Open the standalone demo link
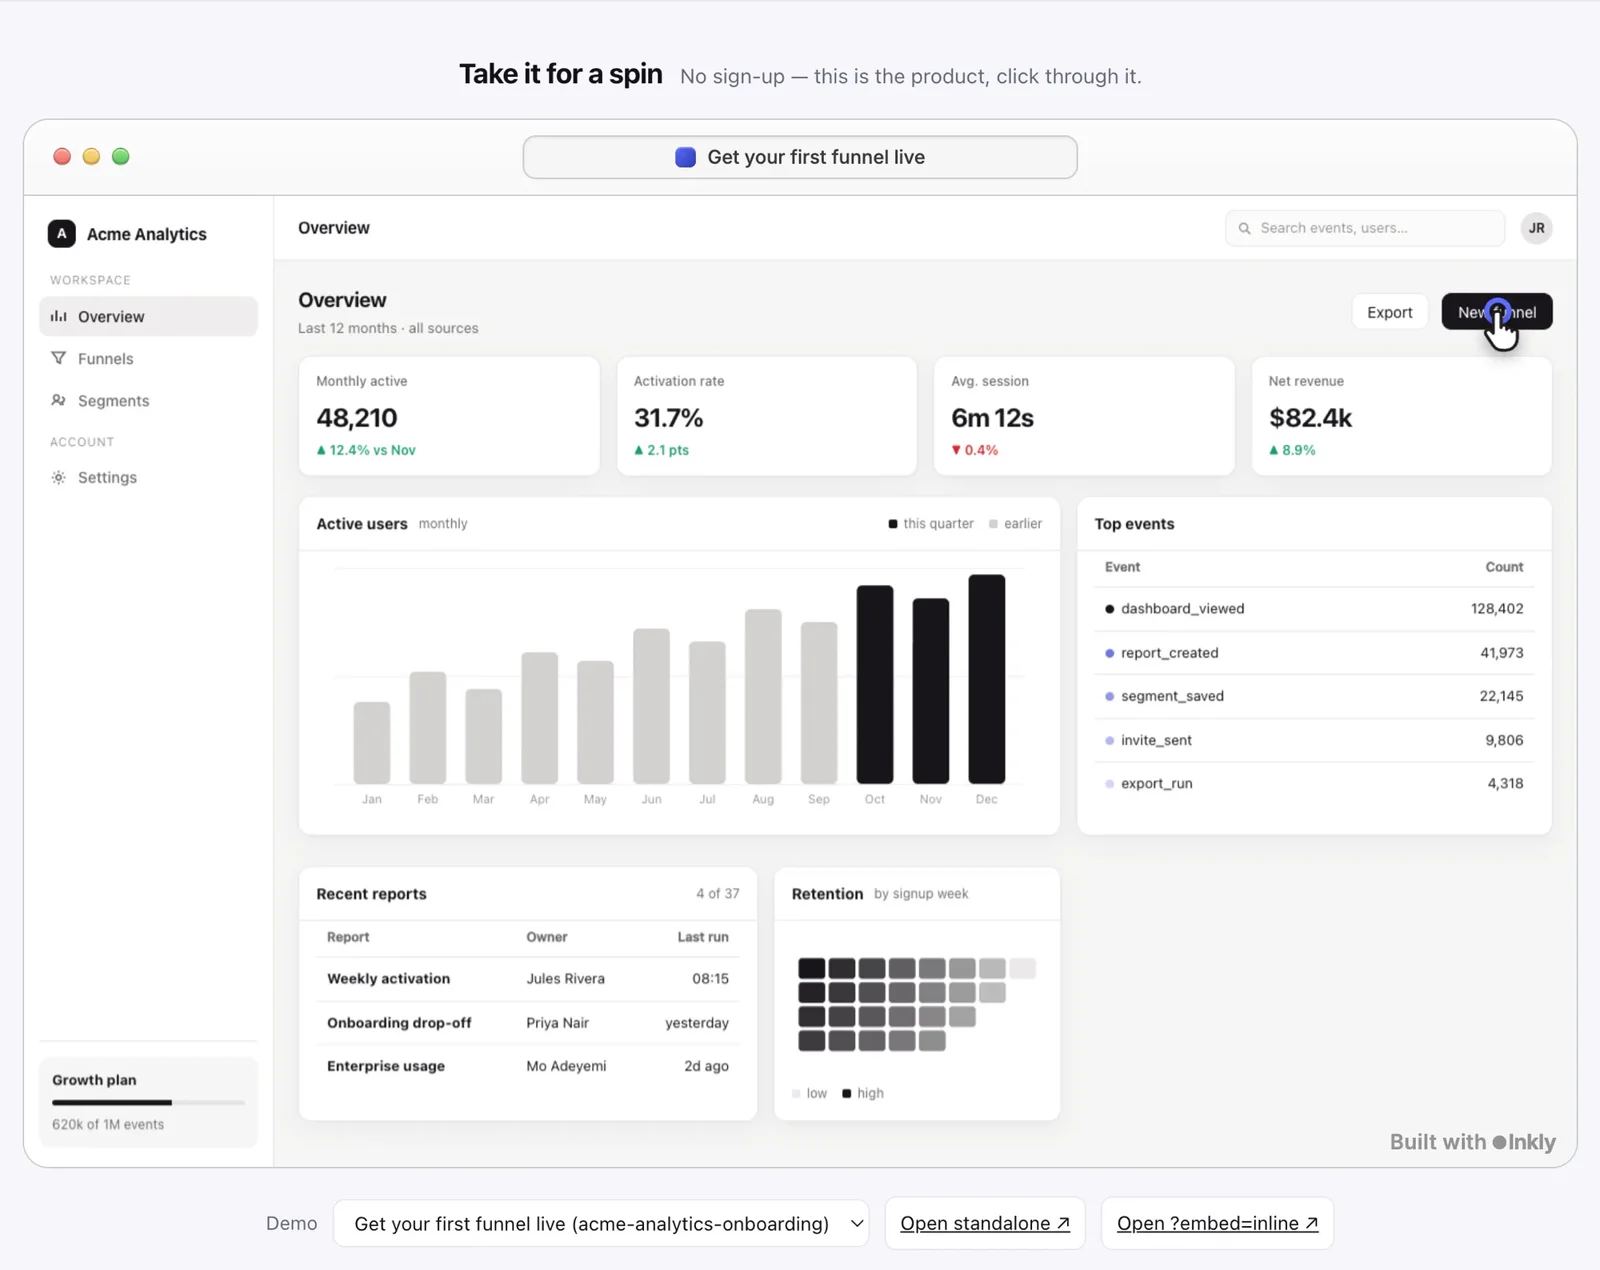This screenshot has height=1270, width=1600. pos(985,1223)
